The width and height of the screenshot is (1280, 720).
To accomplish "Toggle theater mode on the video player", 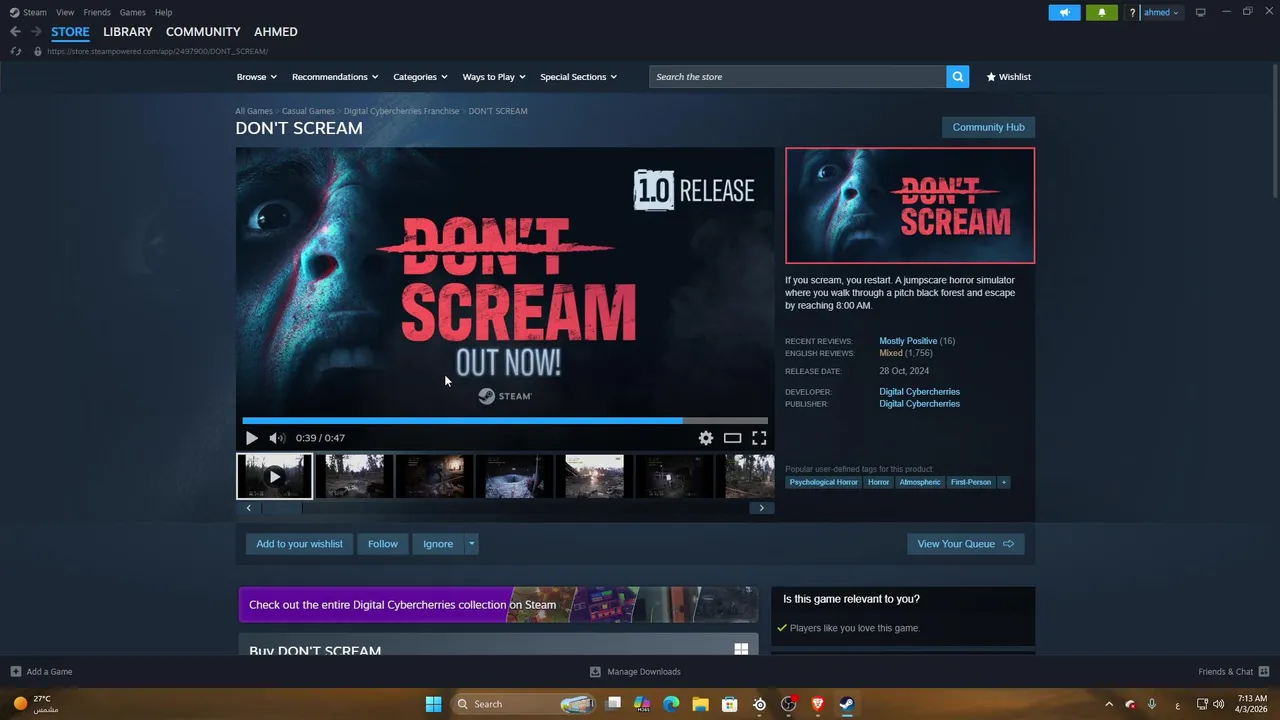I will coord(733,438).
